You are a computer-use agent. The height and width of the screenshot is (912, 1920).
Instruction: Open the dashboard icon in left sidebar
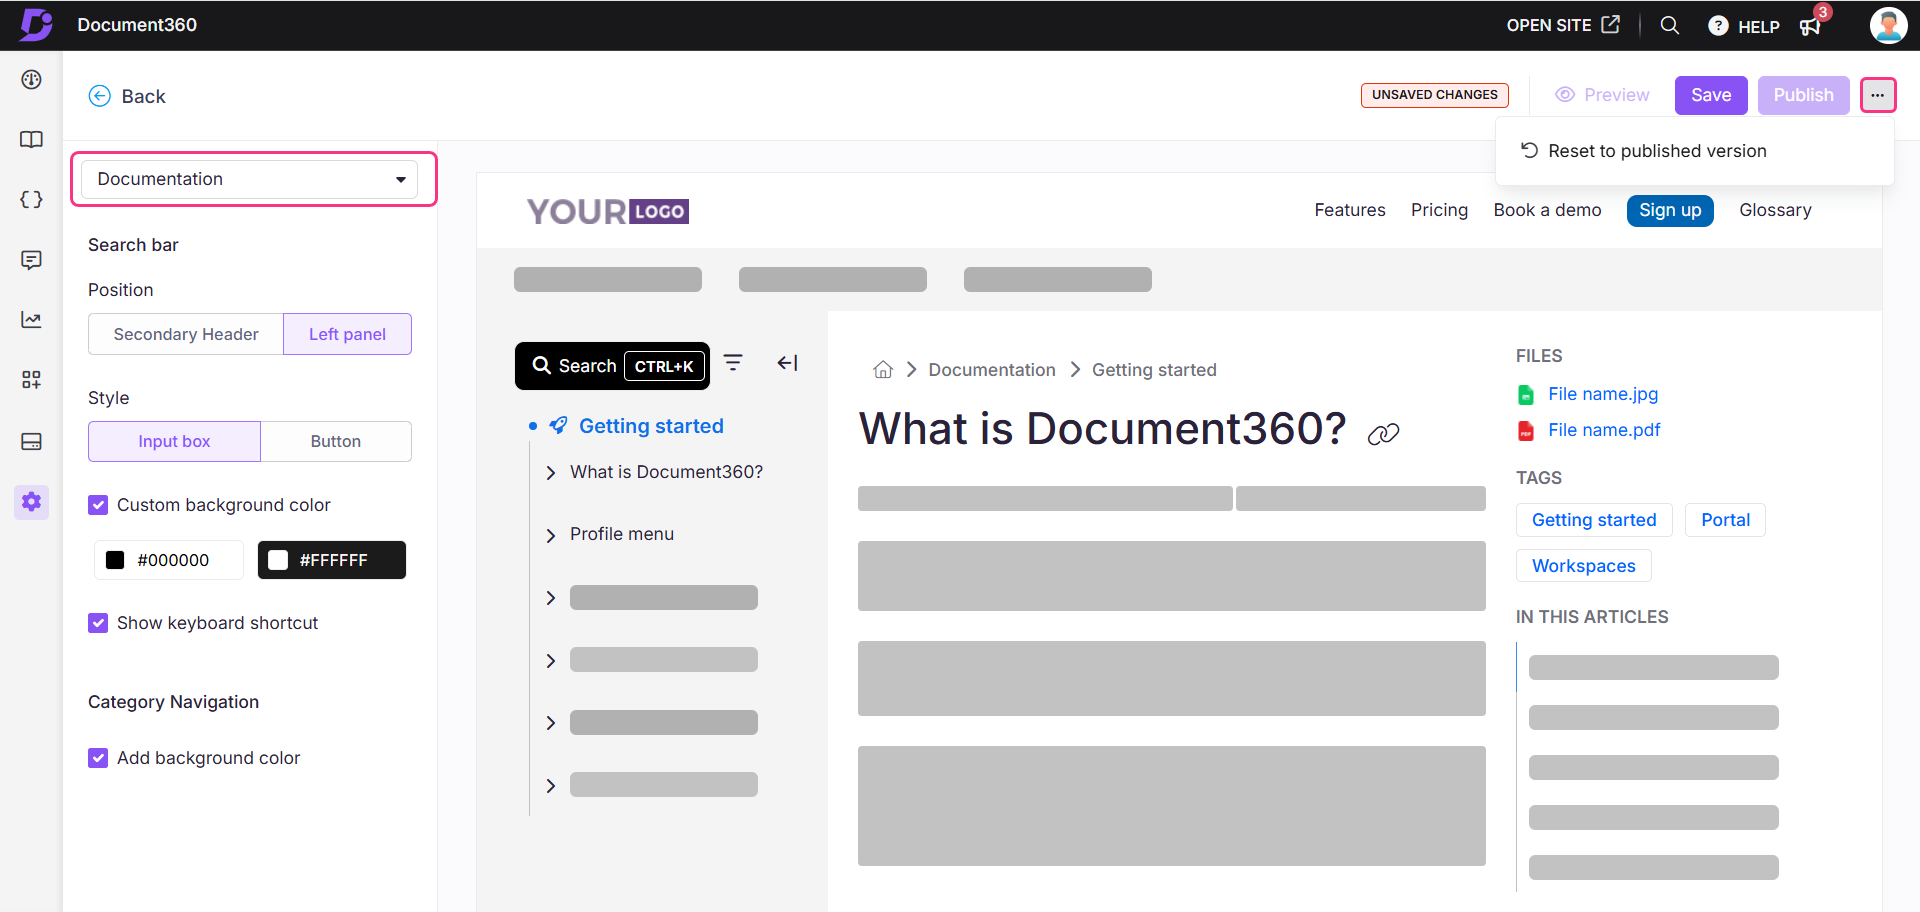[x=31, y=79]
